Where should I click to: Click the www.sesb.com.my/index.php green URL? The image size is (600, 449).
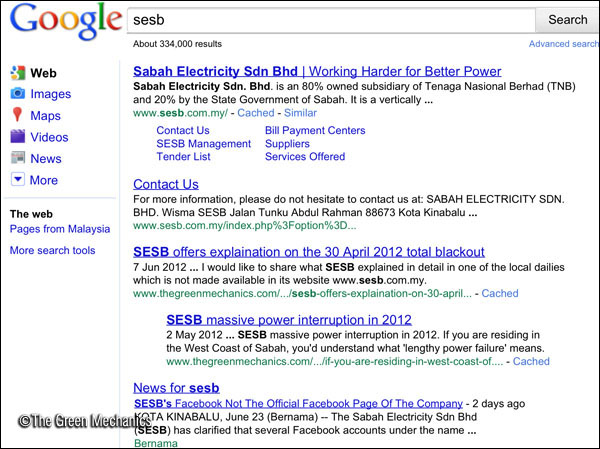coord(245,225)
